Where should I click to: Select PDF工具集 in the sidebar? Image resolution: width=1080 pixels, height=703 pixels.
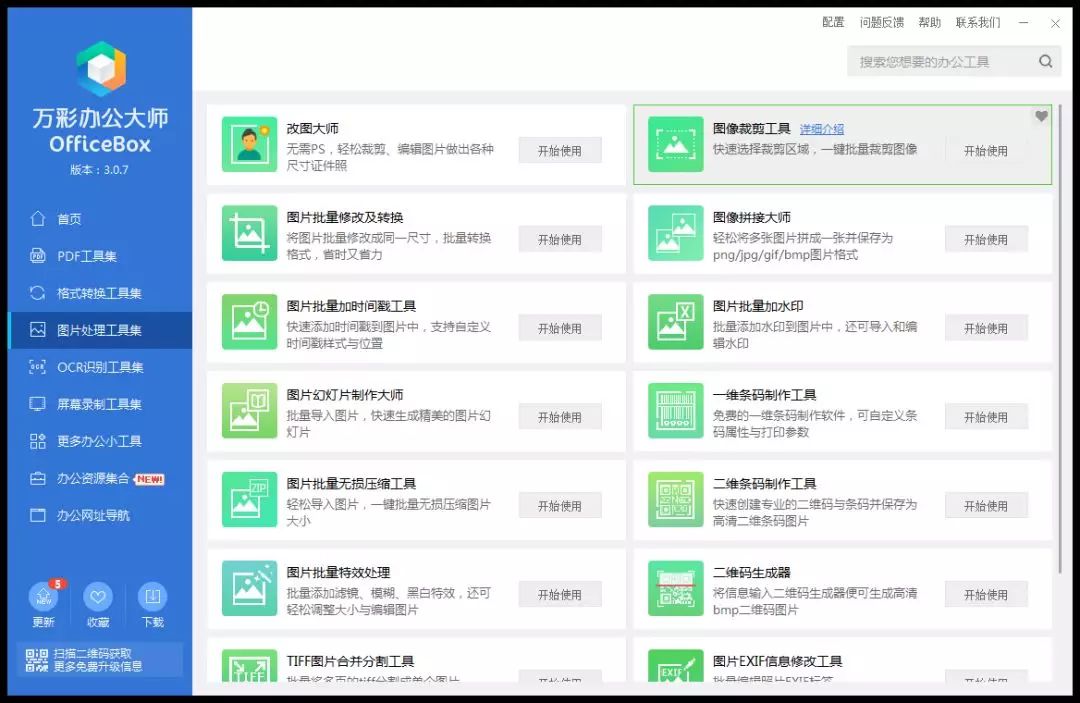[x=86, y=256]
